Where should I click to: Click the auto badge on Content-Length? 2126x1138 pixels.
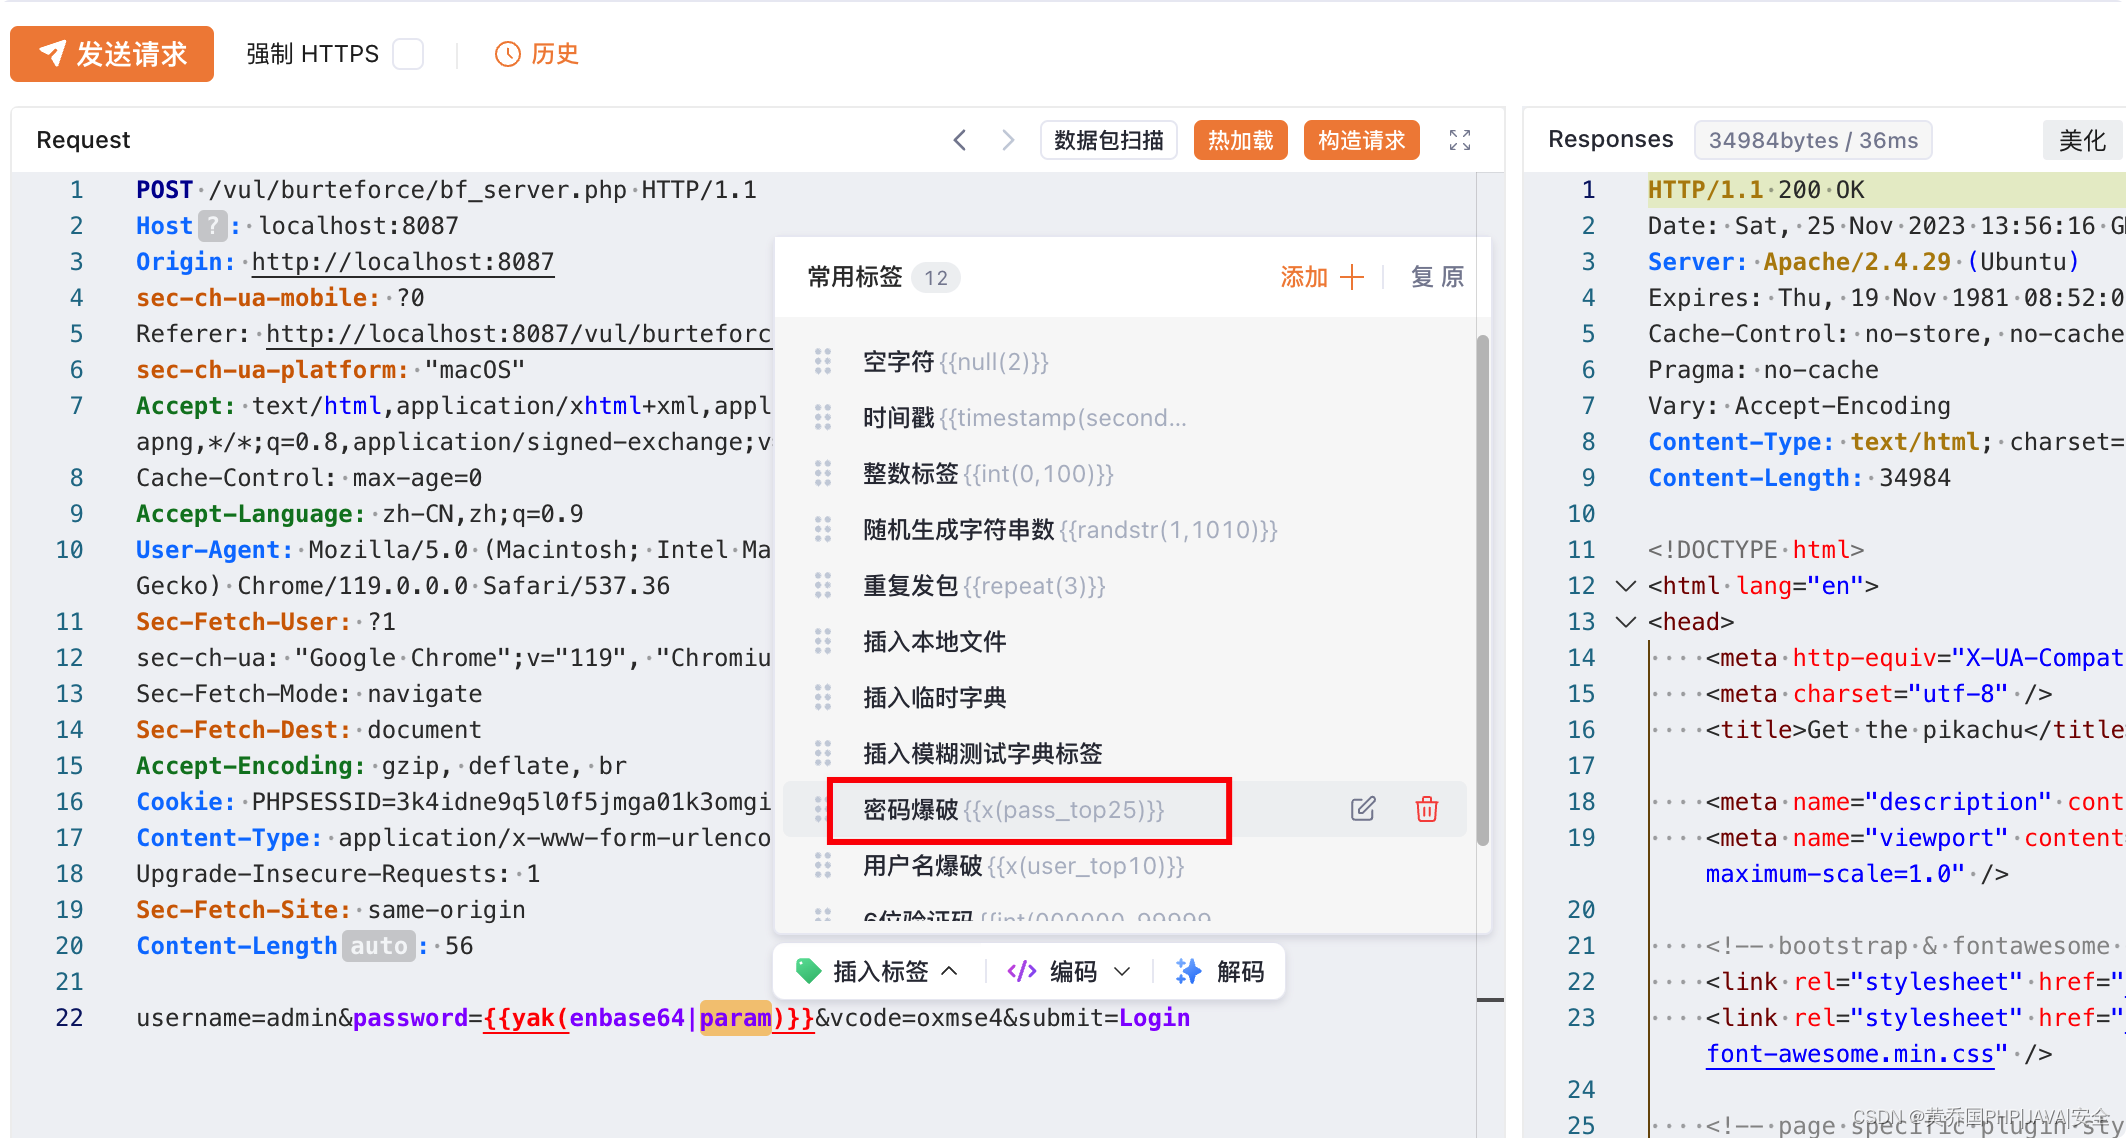(x=379, y=946)
